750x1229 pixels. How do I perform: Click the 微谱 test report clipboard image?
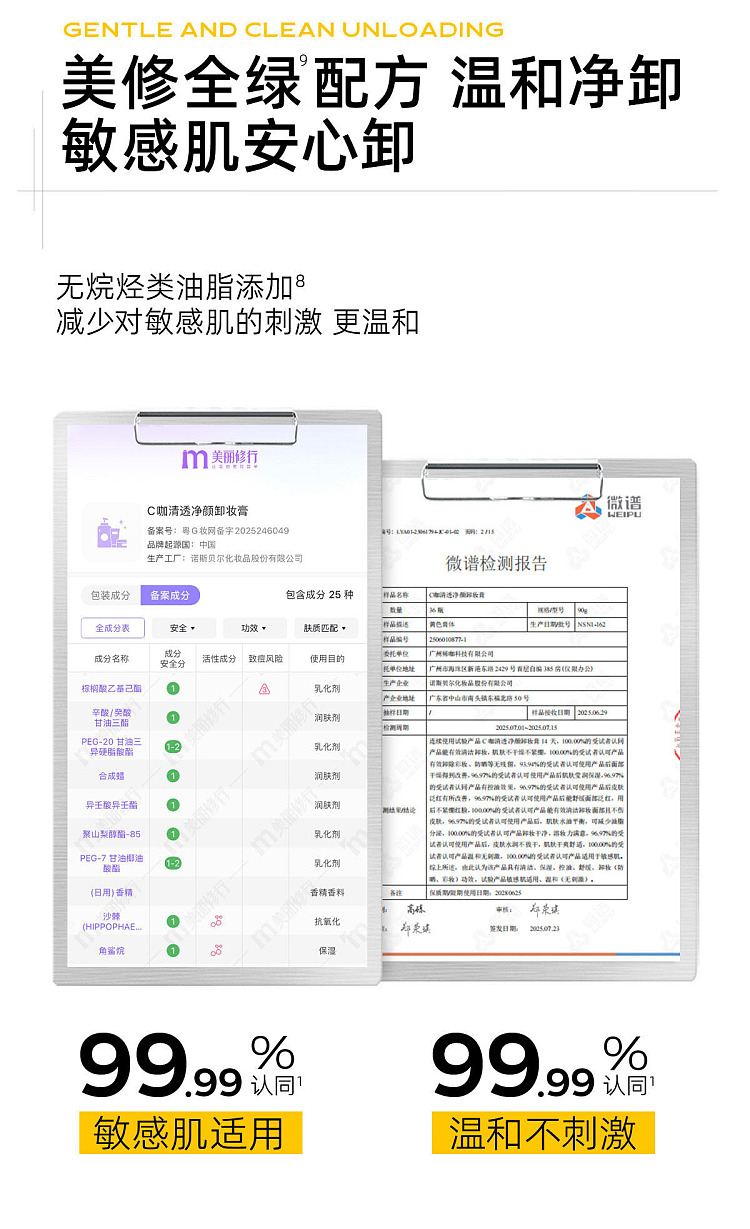540,718
